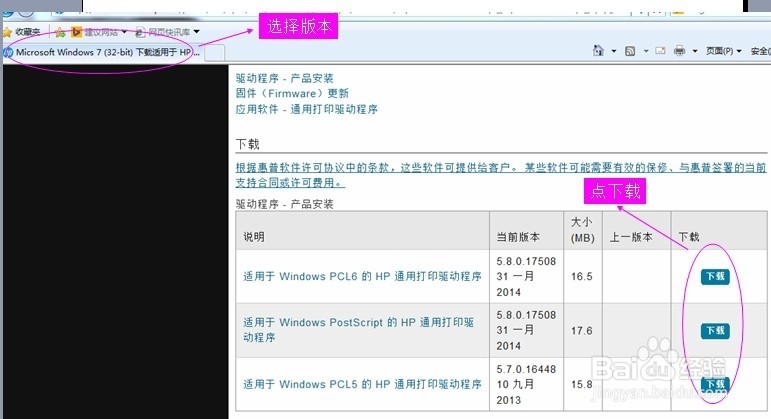Click version 5.8.0.17508 in the PostScript row

(x=526, y=315)
